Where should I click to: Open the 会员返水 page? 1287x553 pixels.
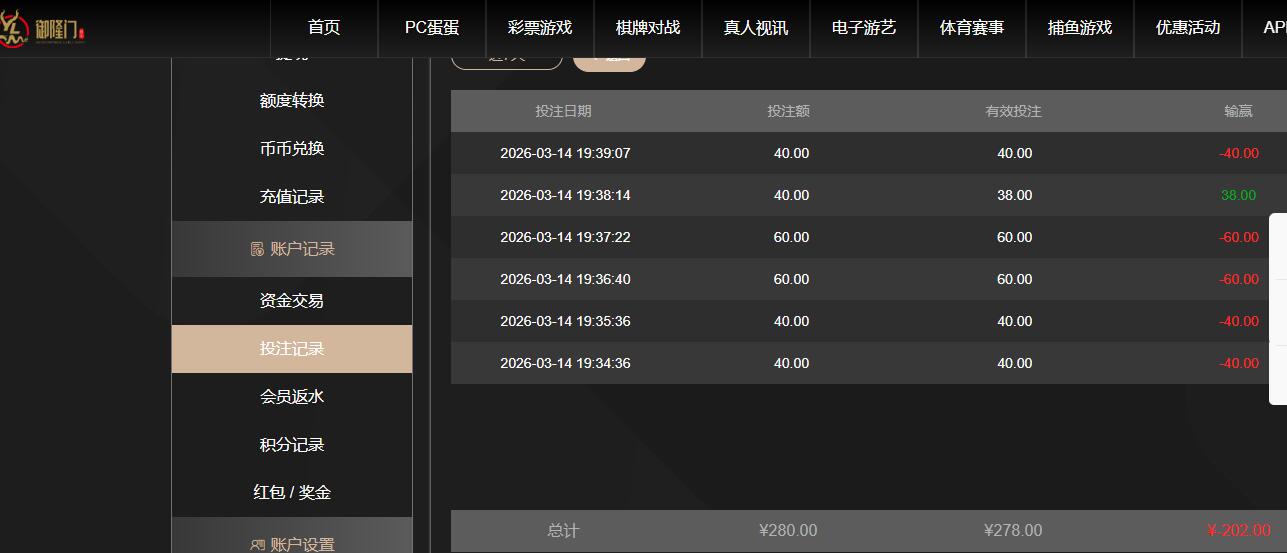click(x=292, y=397)
